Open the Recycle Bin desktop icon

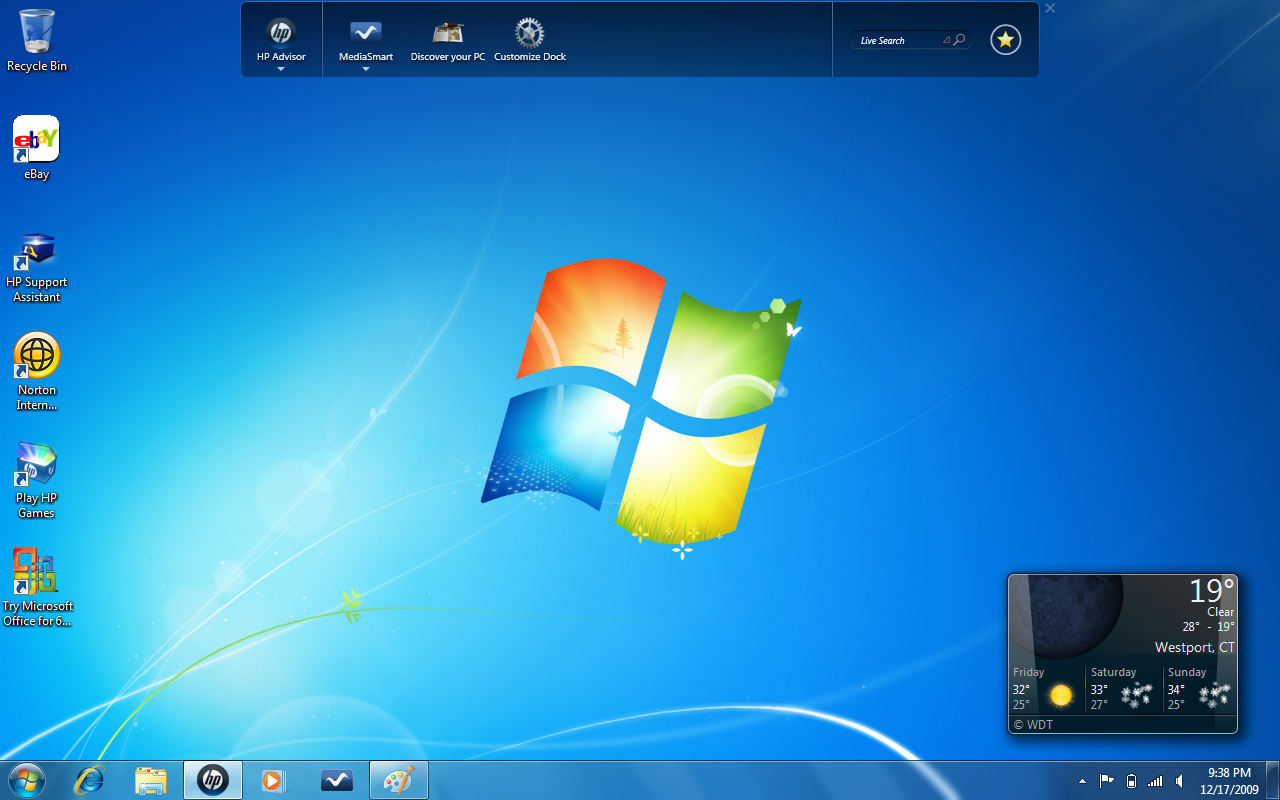[37, 40]
